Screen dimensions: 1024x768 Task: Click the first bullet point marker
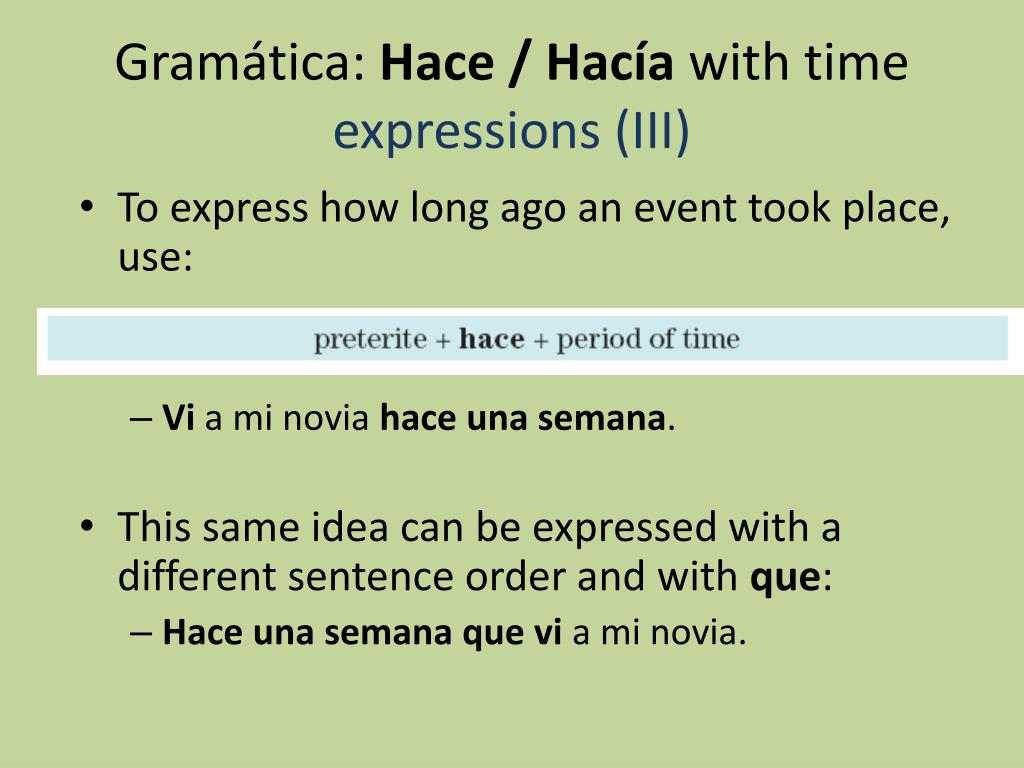pyautogui.click(x=87, y=208)
